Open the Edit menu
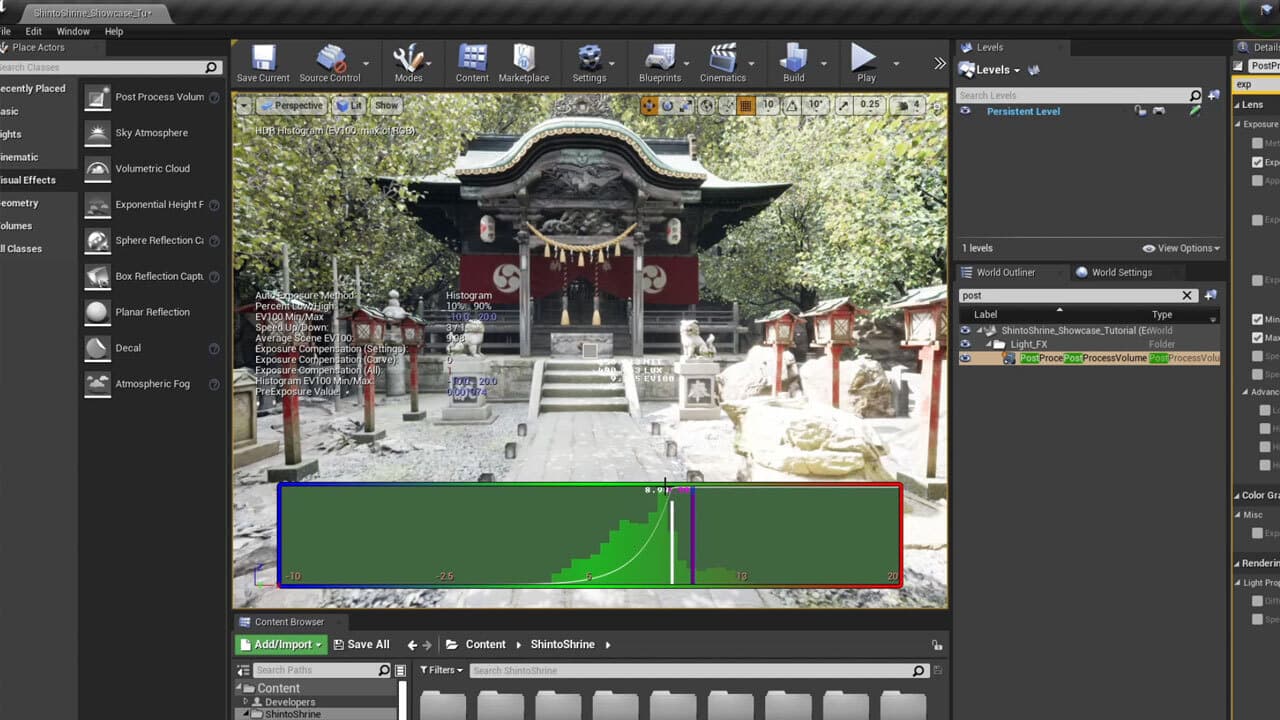The image size is (1280, 720). tap(33, 31)
